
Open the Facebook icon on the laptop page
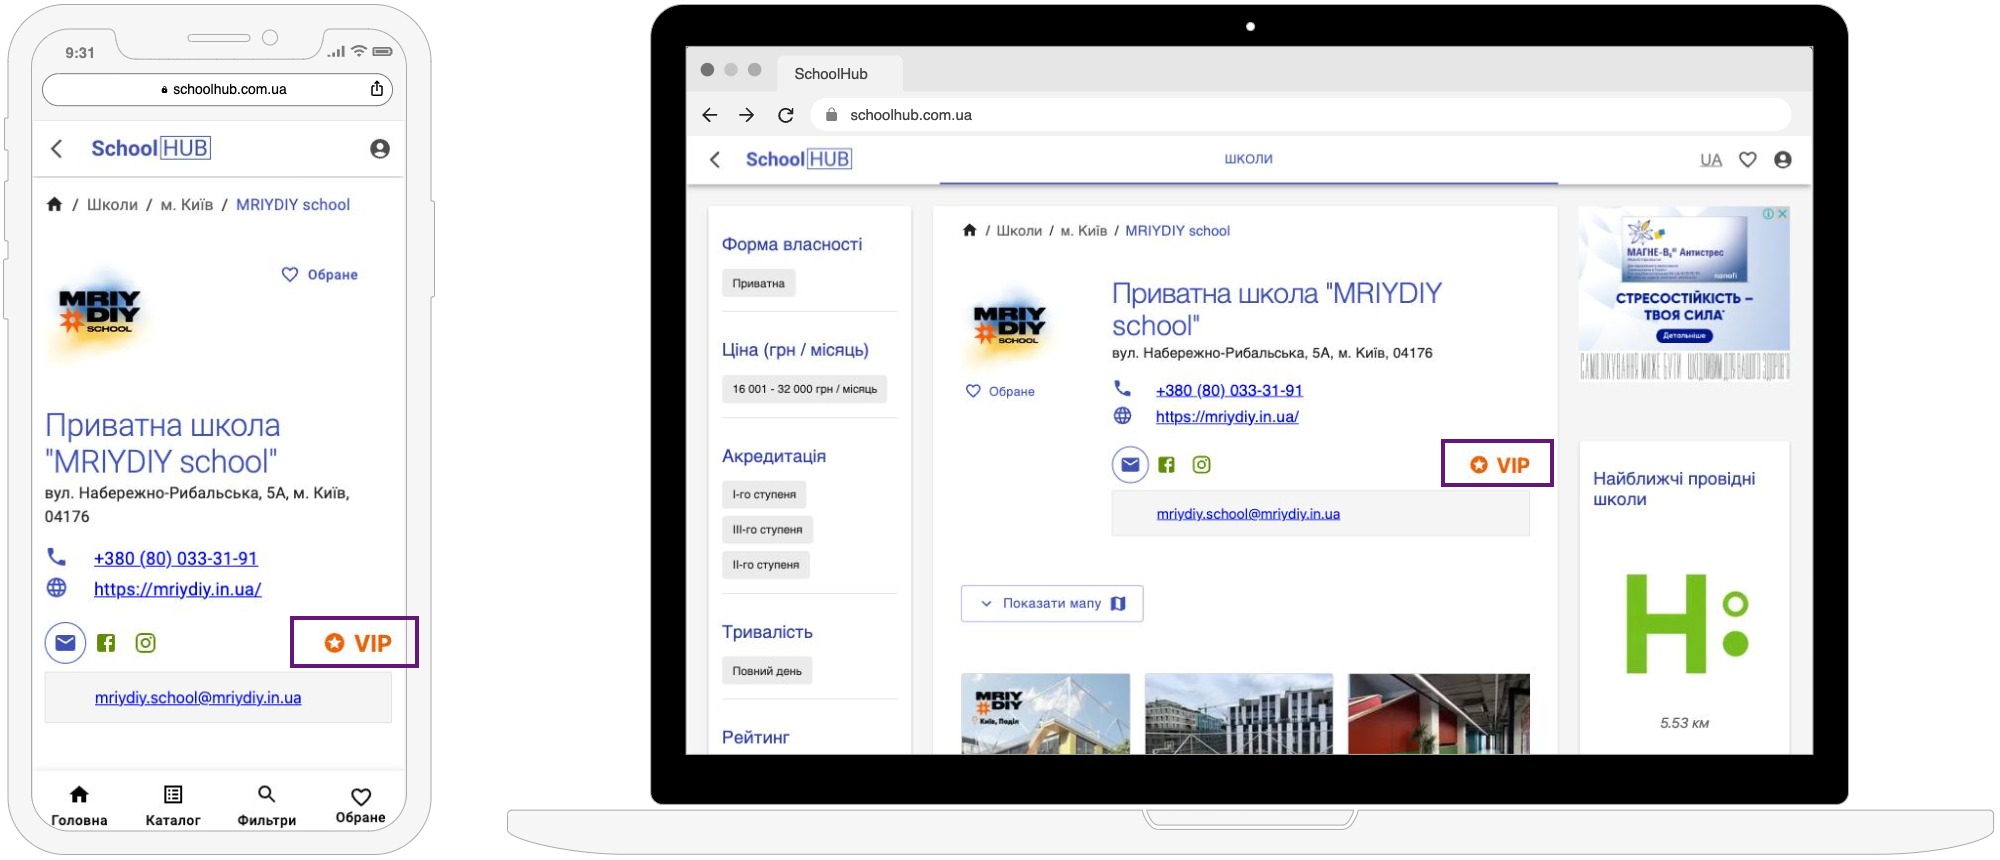[x=1166, y=464]
